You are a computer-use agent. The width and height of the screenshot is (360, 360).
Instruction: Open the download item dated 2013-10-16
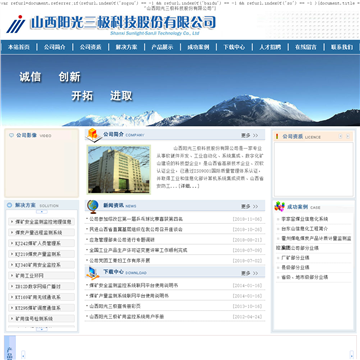pos(115,306)
